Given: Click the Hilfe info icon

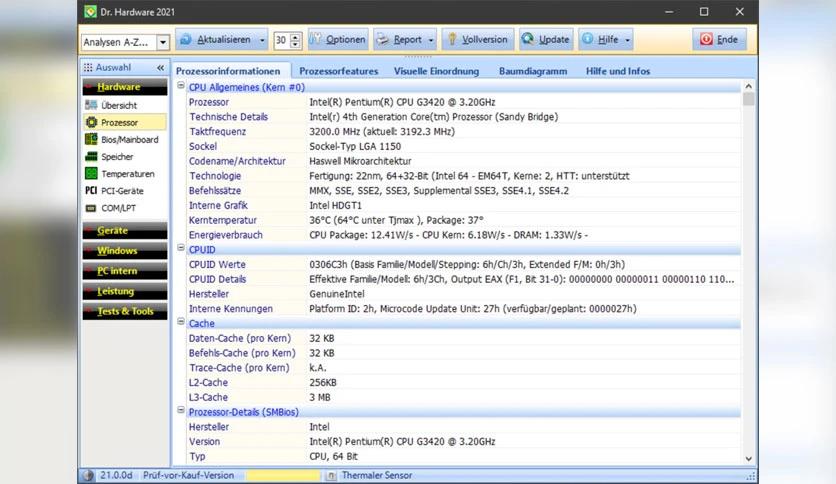Looking at the screenshot, I should (x=588, y=39).
